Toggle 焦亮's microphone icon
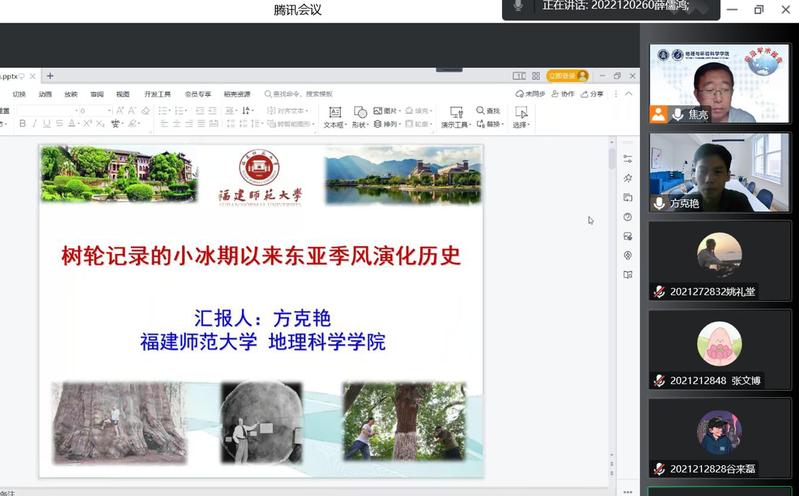 (x=677, y=115)
